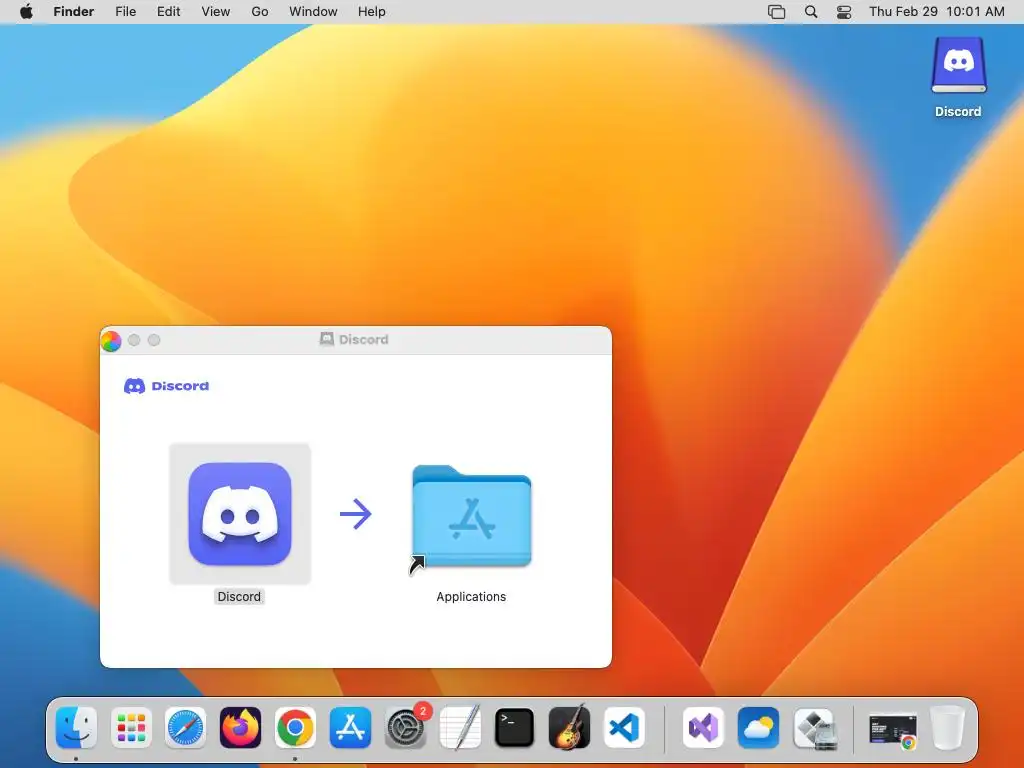Open the Finder menu in menu bar
This screenshot has height=768, width=1024.
[x=74, y=12]
